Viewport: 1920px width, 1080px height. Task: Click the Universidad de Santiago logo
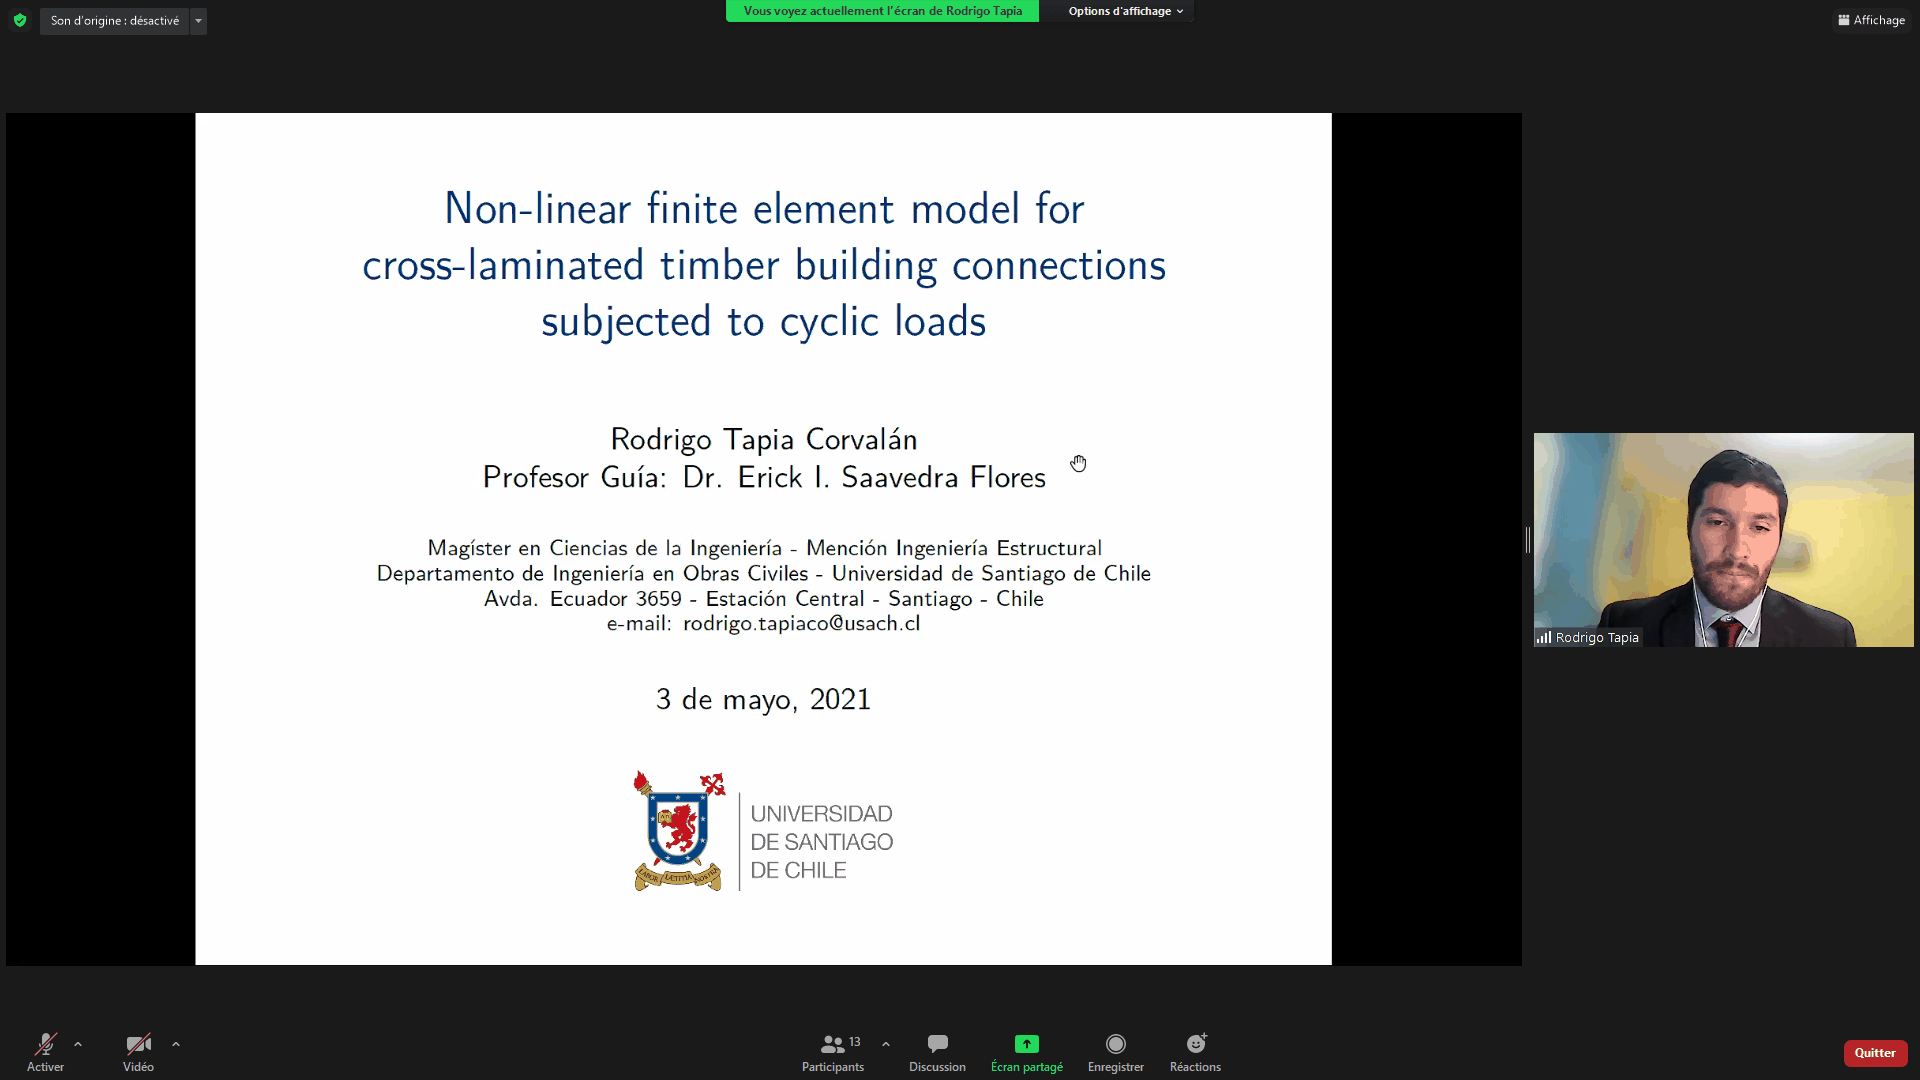(x=763, y=831)
